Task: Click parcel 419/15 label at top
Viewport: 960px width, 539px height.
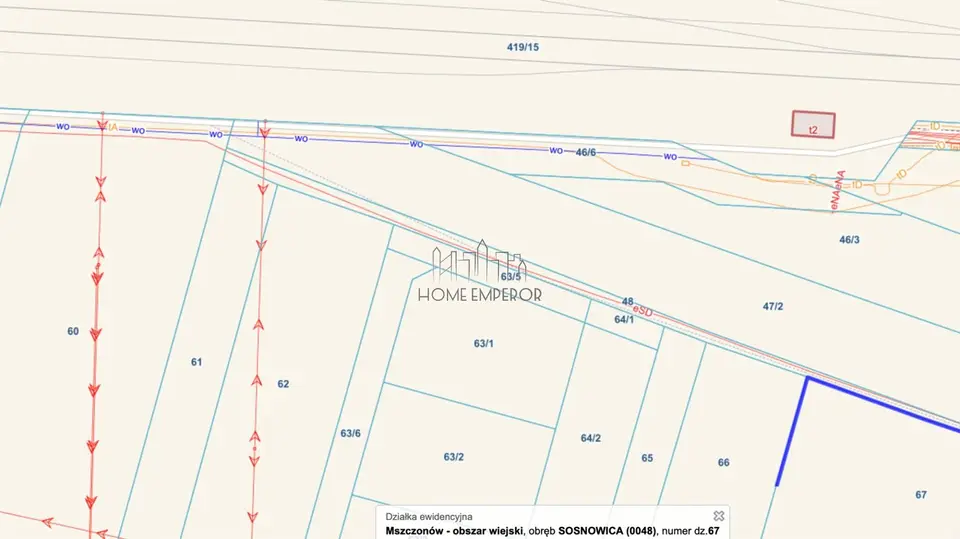Action: (523, 47)
